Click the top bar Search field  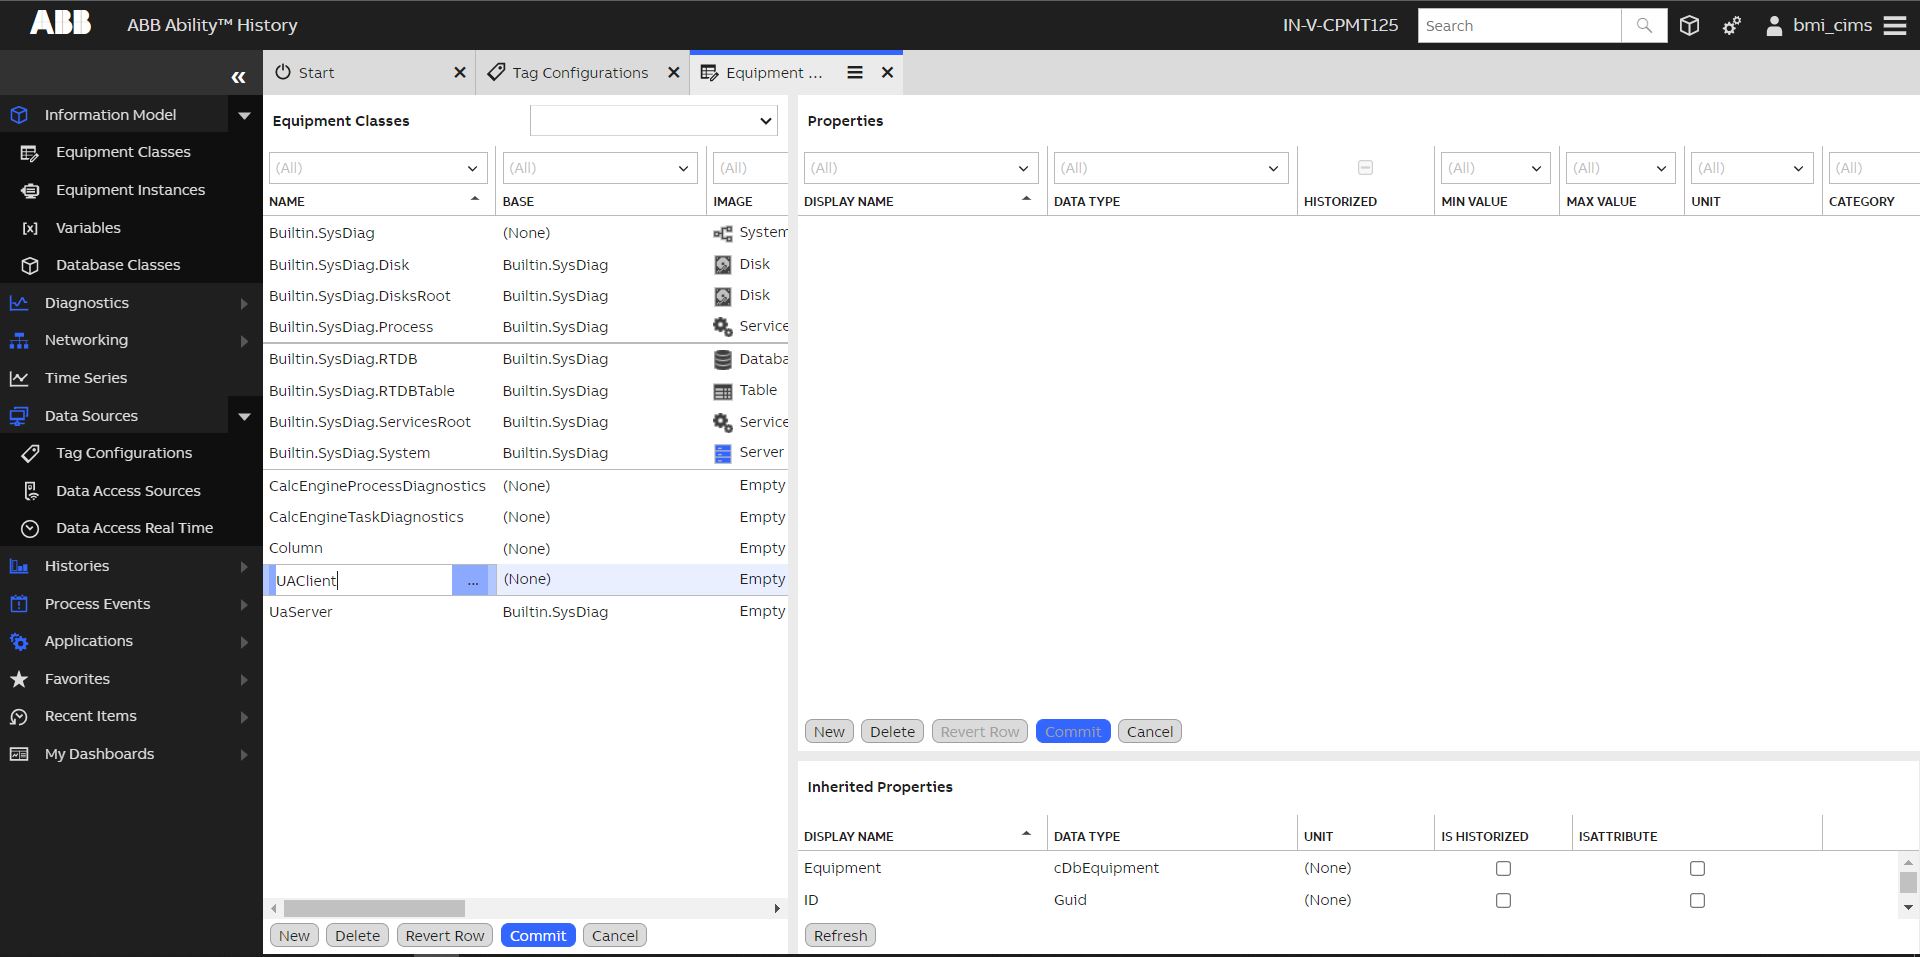pos(1519,26)
